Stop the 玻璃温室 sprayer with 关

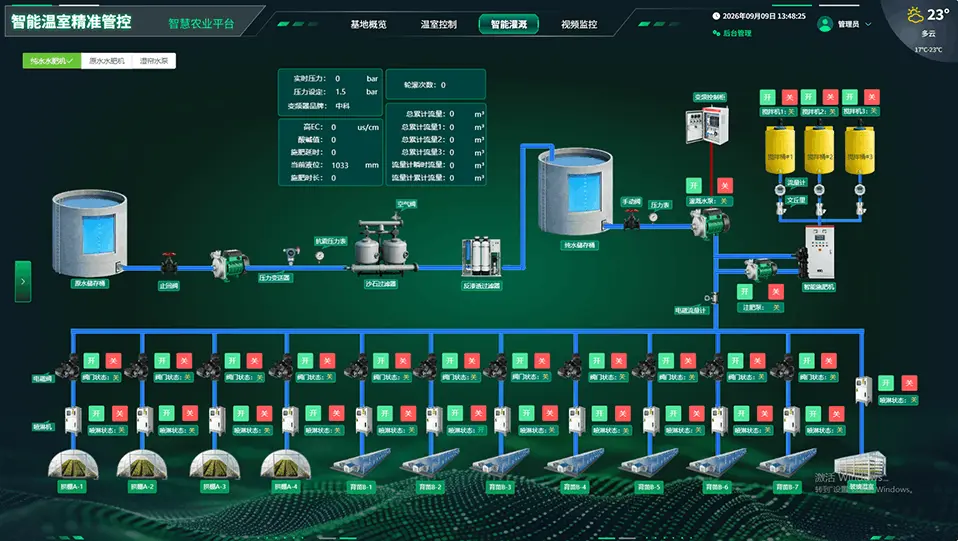click(909, 383)
